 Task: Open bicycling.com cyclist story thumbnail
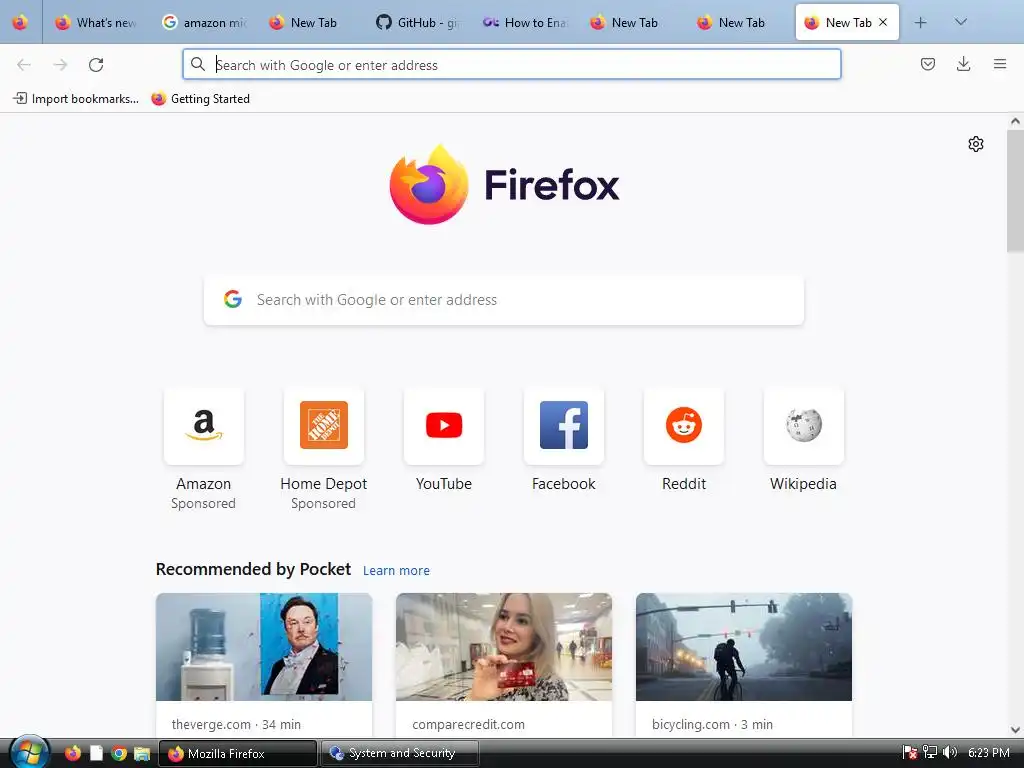(x=744, y=647)
